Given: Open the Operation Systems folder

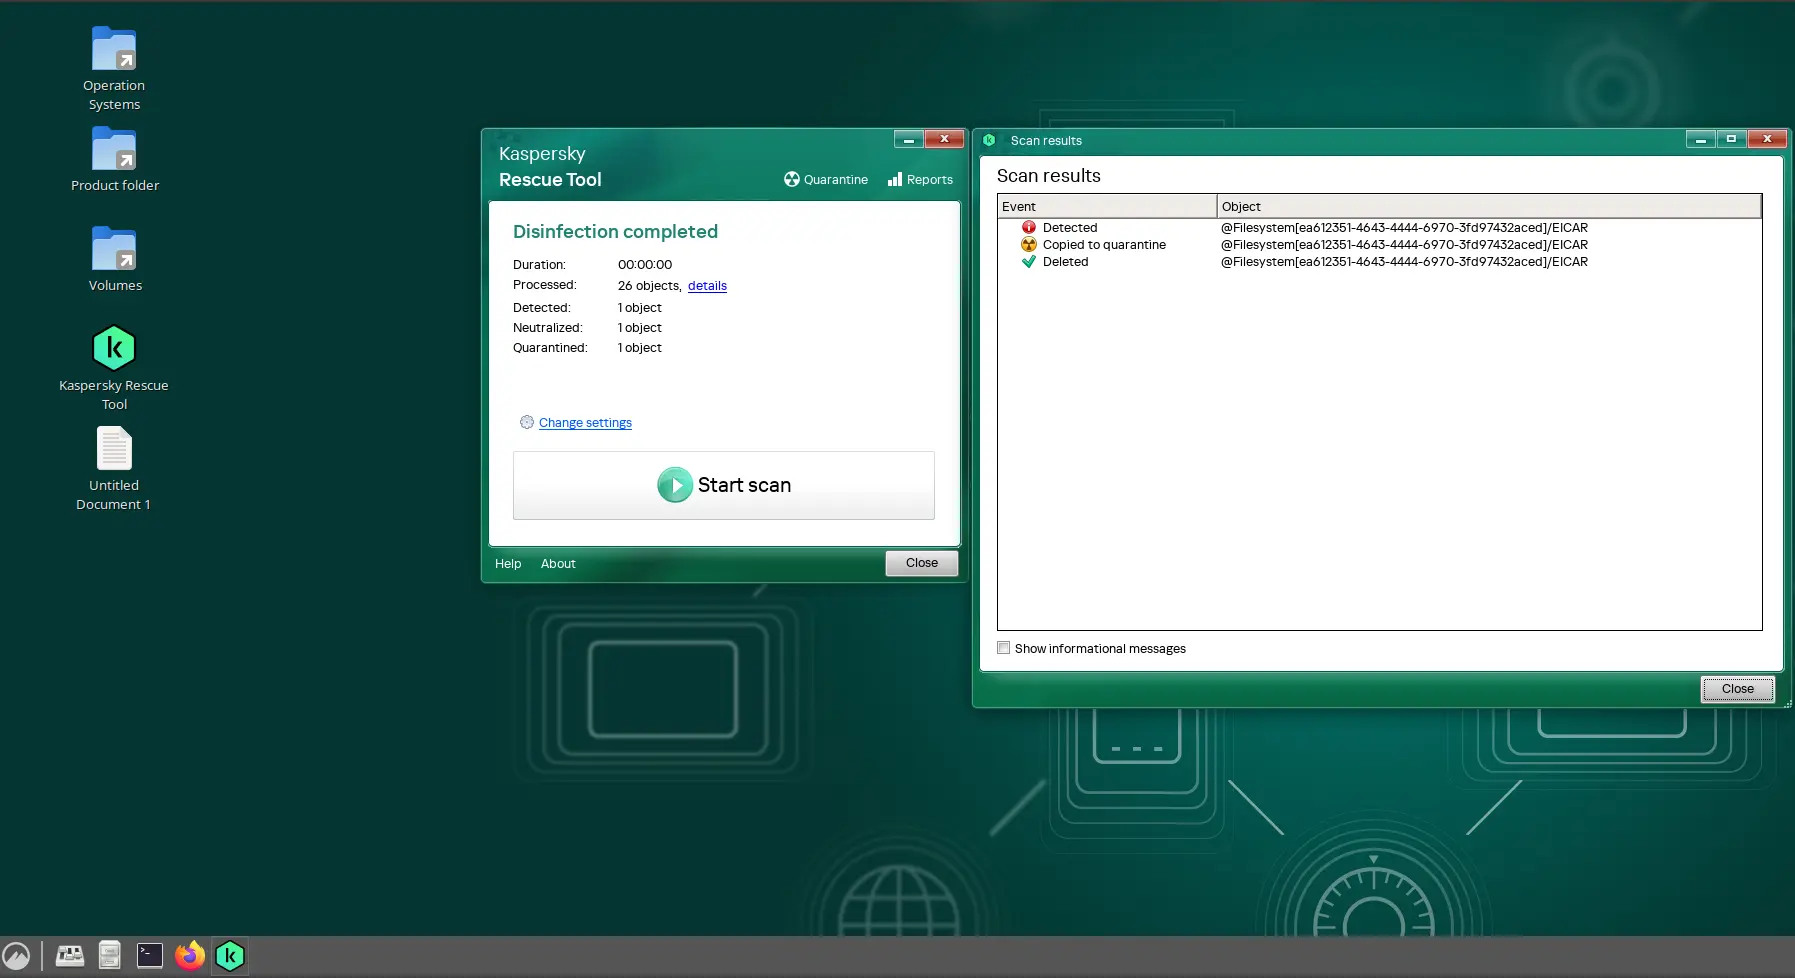Looking at the screenshot, I should pos(114,50).
